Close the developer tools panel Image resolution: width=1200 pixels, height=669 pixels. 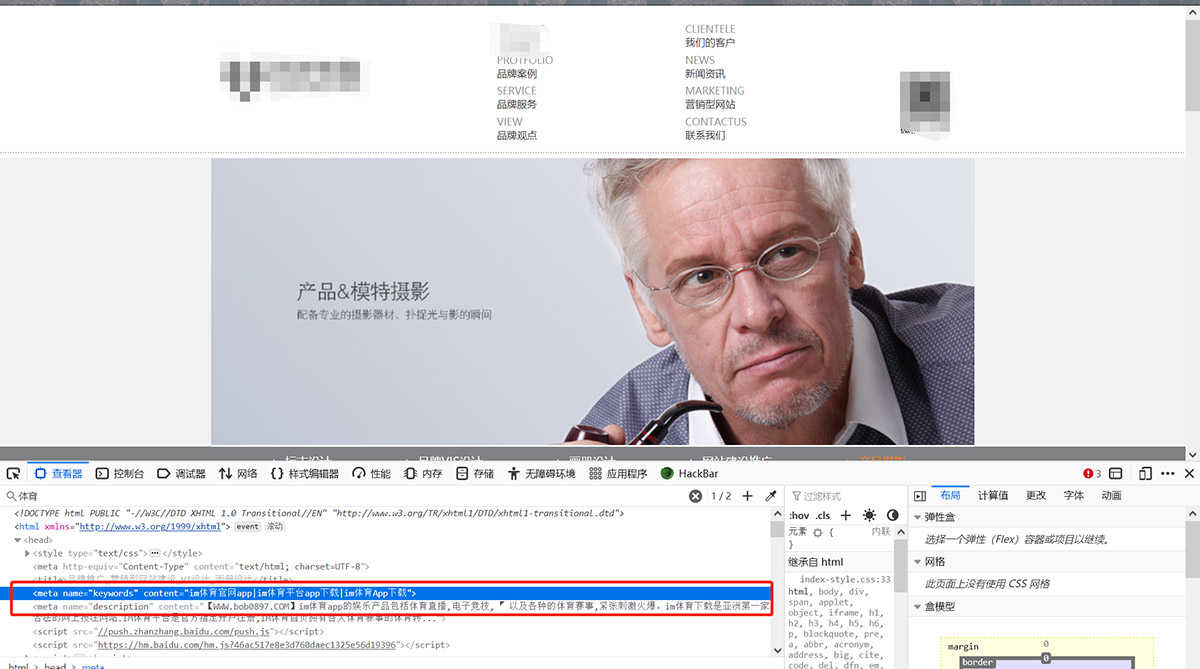click(x=1189, y=473)
